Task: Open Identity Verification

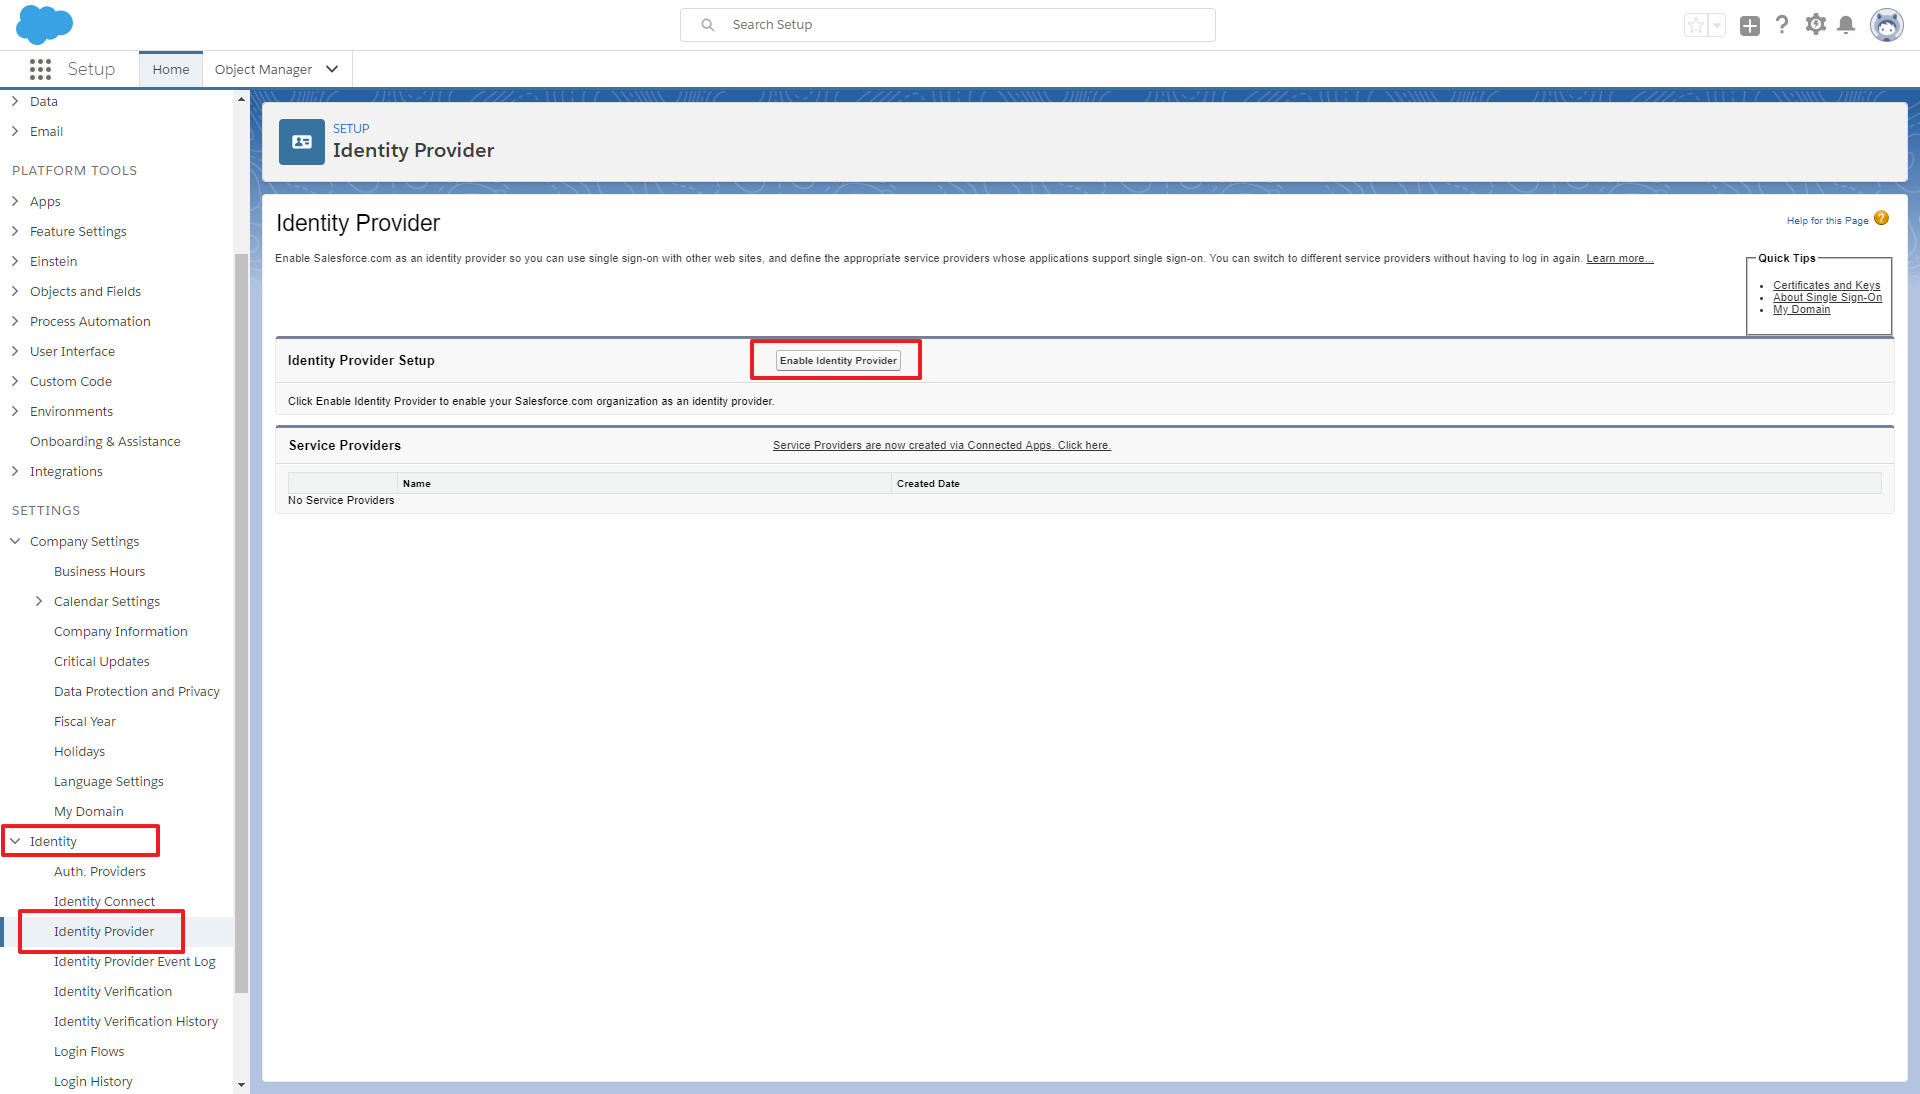Action: [113, 991]
